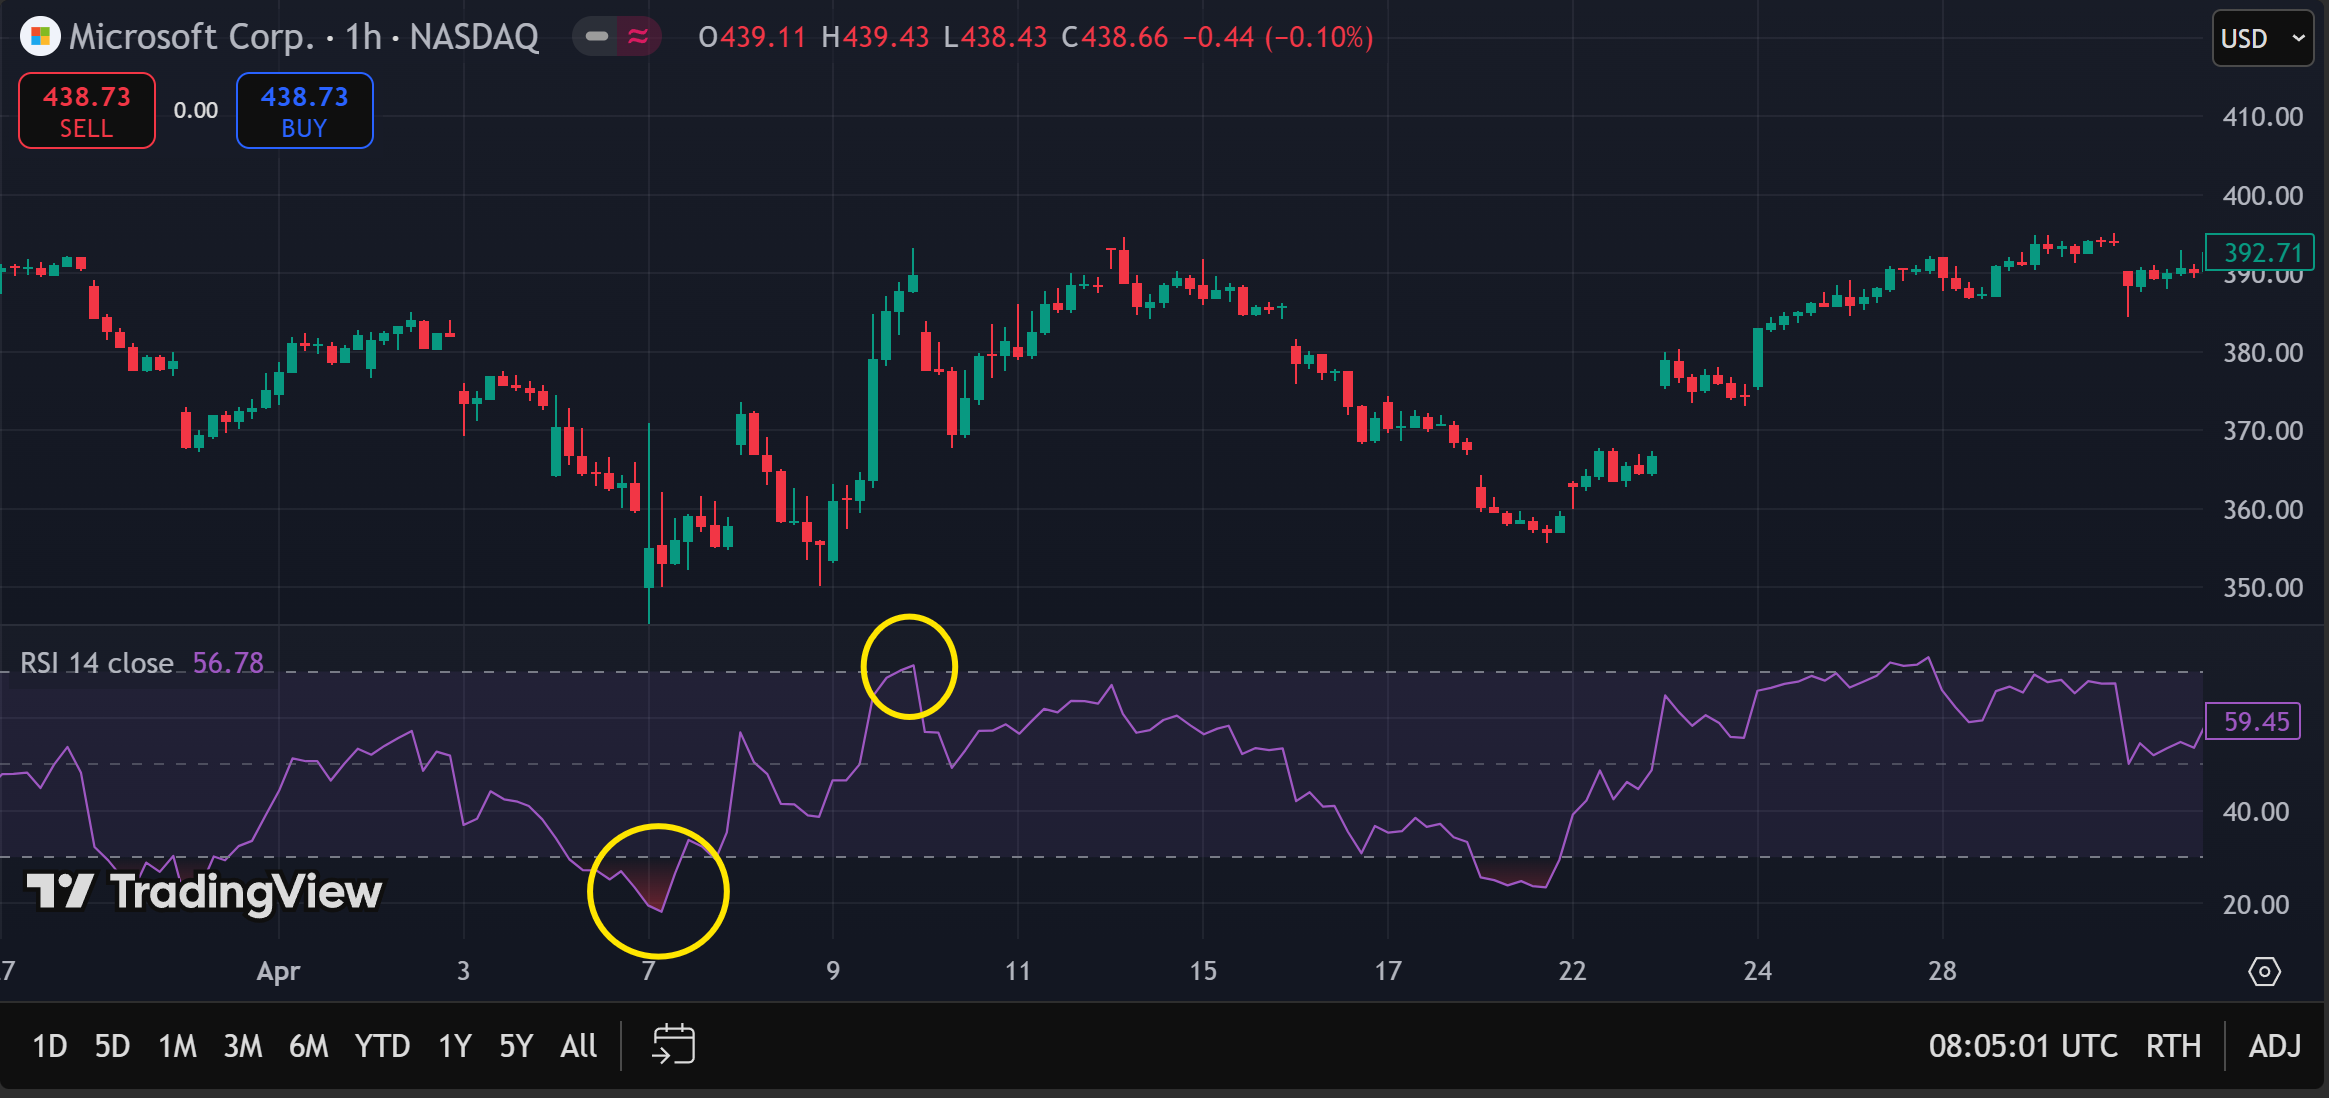
Task: Click the TradingView logo
Action: (x=205, y=892)
